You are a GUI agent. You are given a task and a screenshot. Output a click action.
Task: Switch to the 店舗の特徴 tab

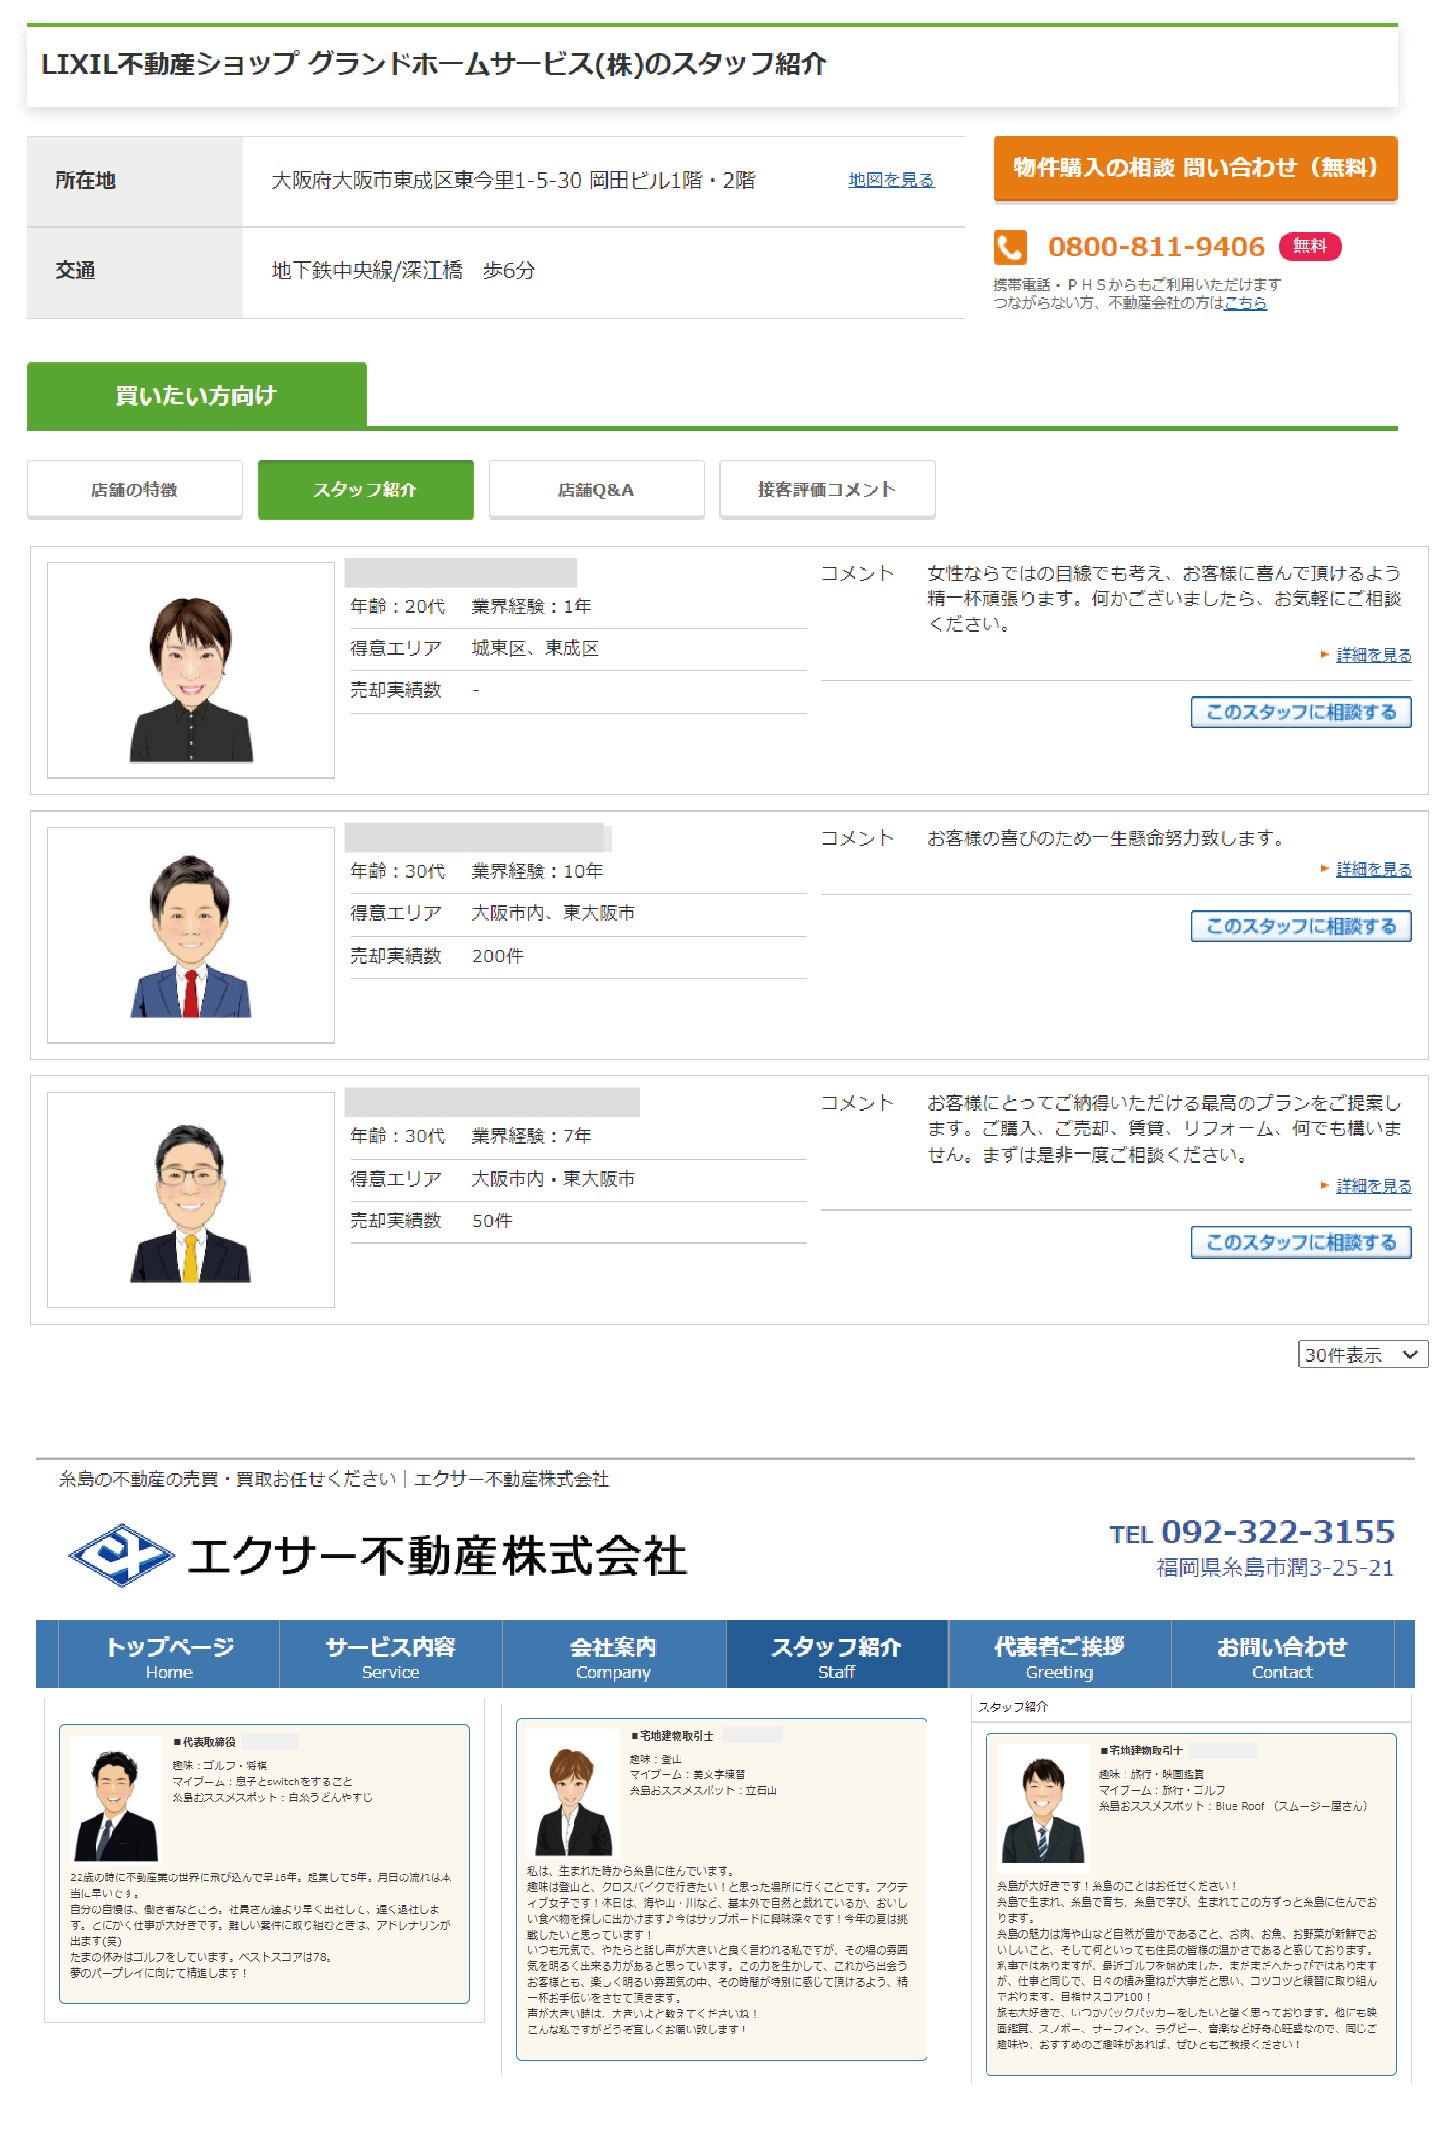tap(134, 489)
